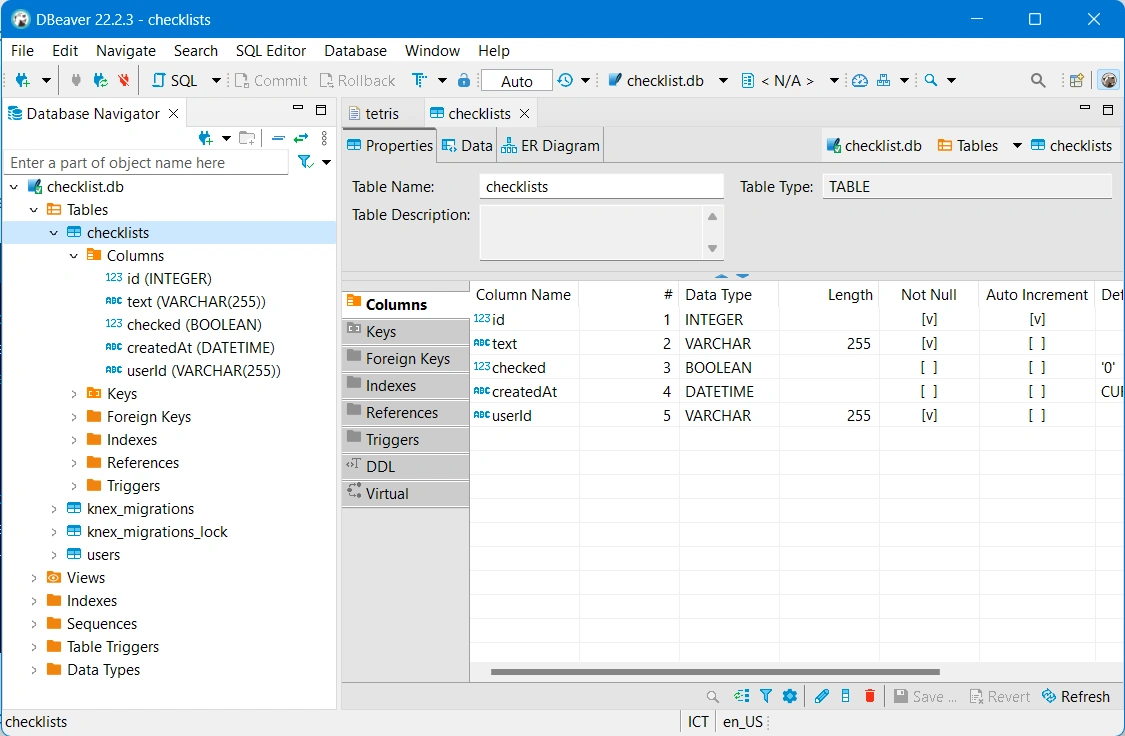Click the Collapse All icon in Database Navigator
The image size is (1125, 736).
pyautogui.click(x=278, y=138)
